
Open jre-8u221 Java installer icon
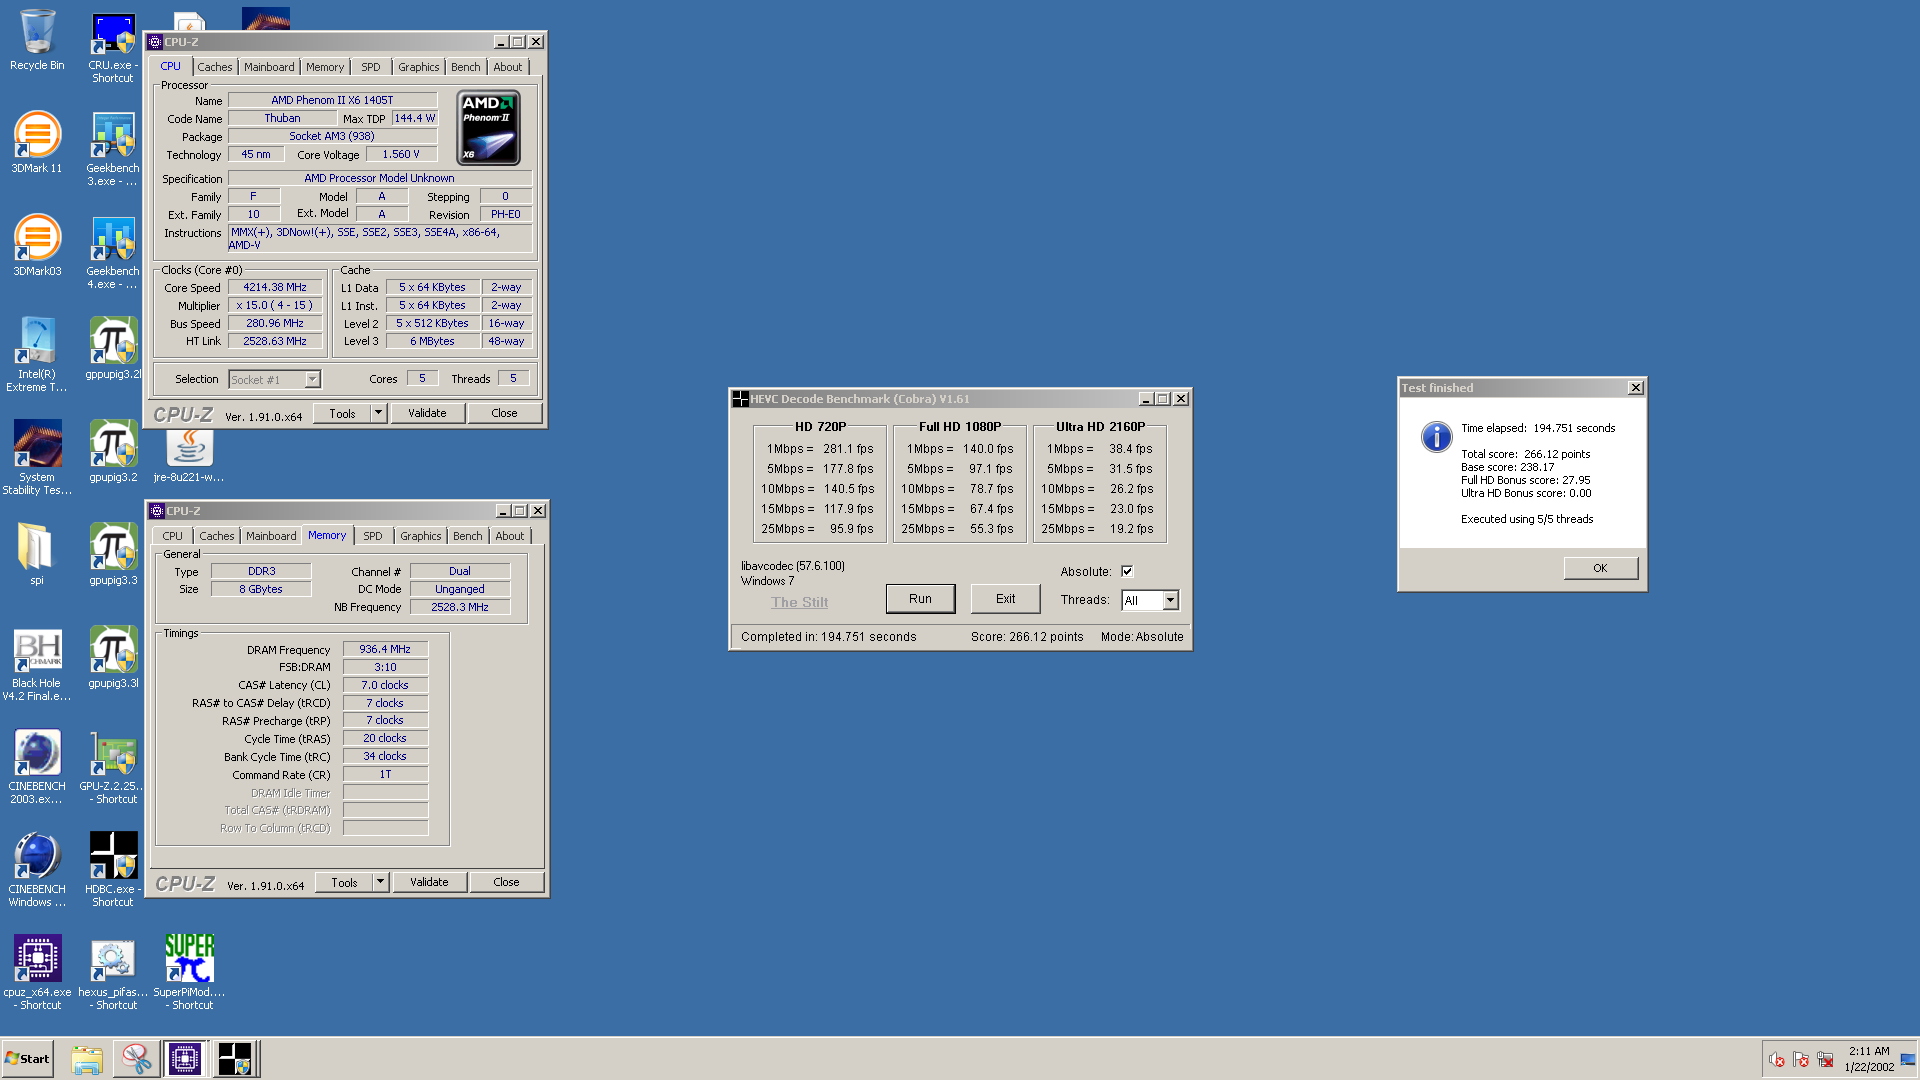click(x=189, y=455)
